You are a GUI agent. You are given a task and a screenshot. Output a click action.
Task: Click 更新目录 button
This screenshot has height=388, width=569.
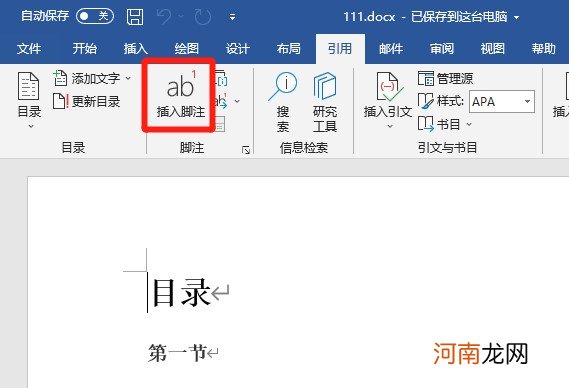coord(86,101)
